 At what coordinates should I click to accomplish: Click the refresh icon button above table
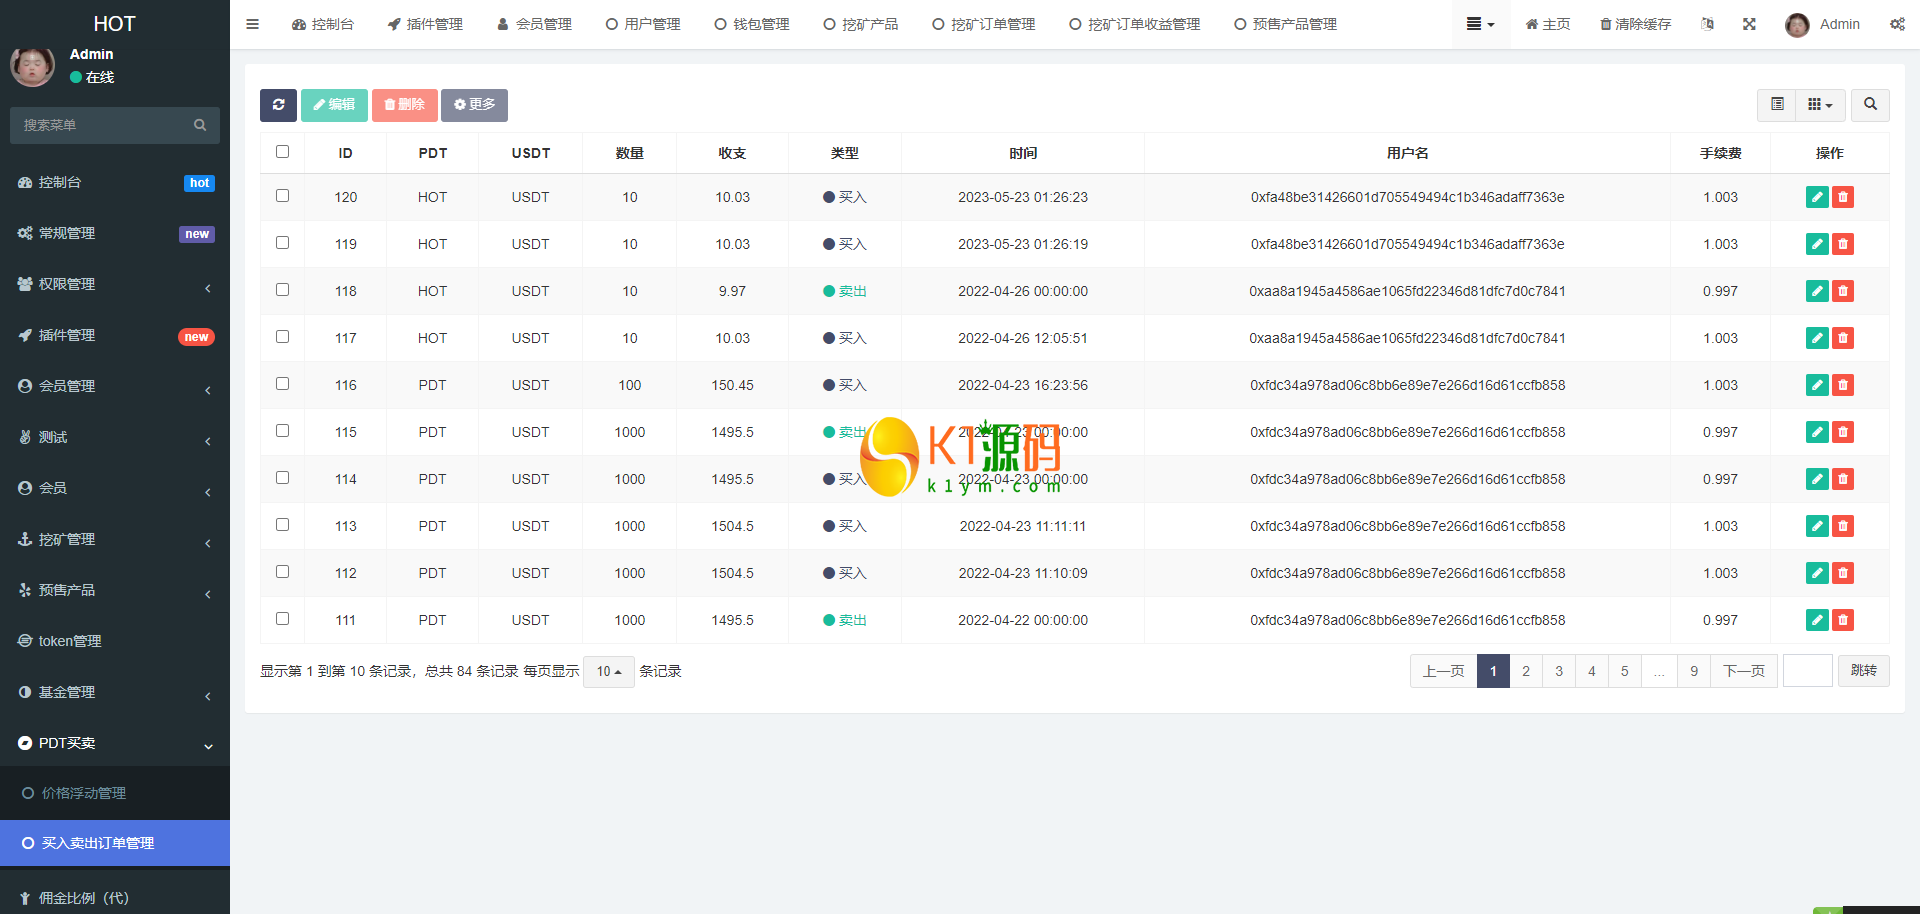[x=278, y=105]
